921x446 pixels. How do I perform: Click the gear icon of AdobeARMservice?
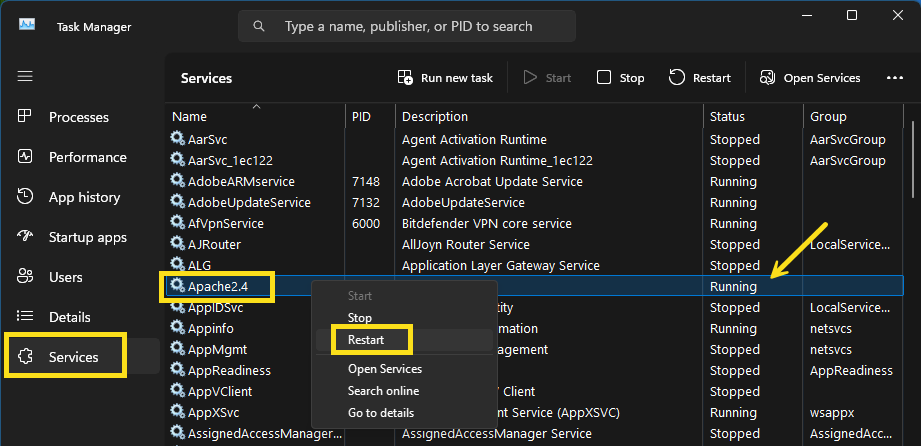tap(177, 181)
